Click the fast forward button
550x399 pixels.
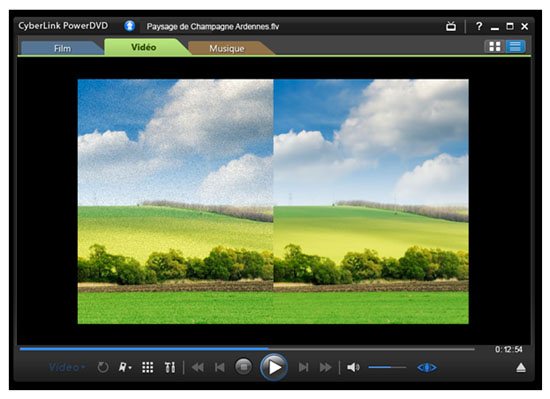326,367
